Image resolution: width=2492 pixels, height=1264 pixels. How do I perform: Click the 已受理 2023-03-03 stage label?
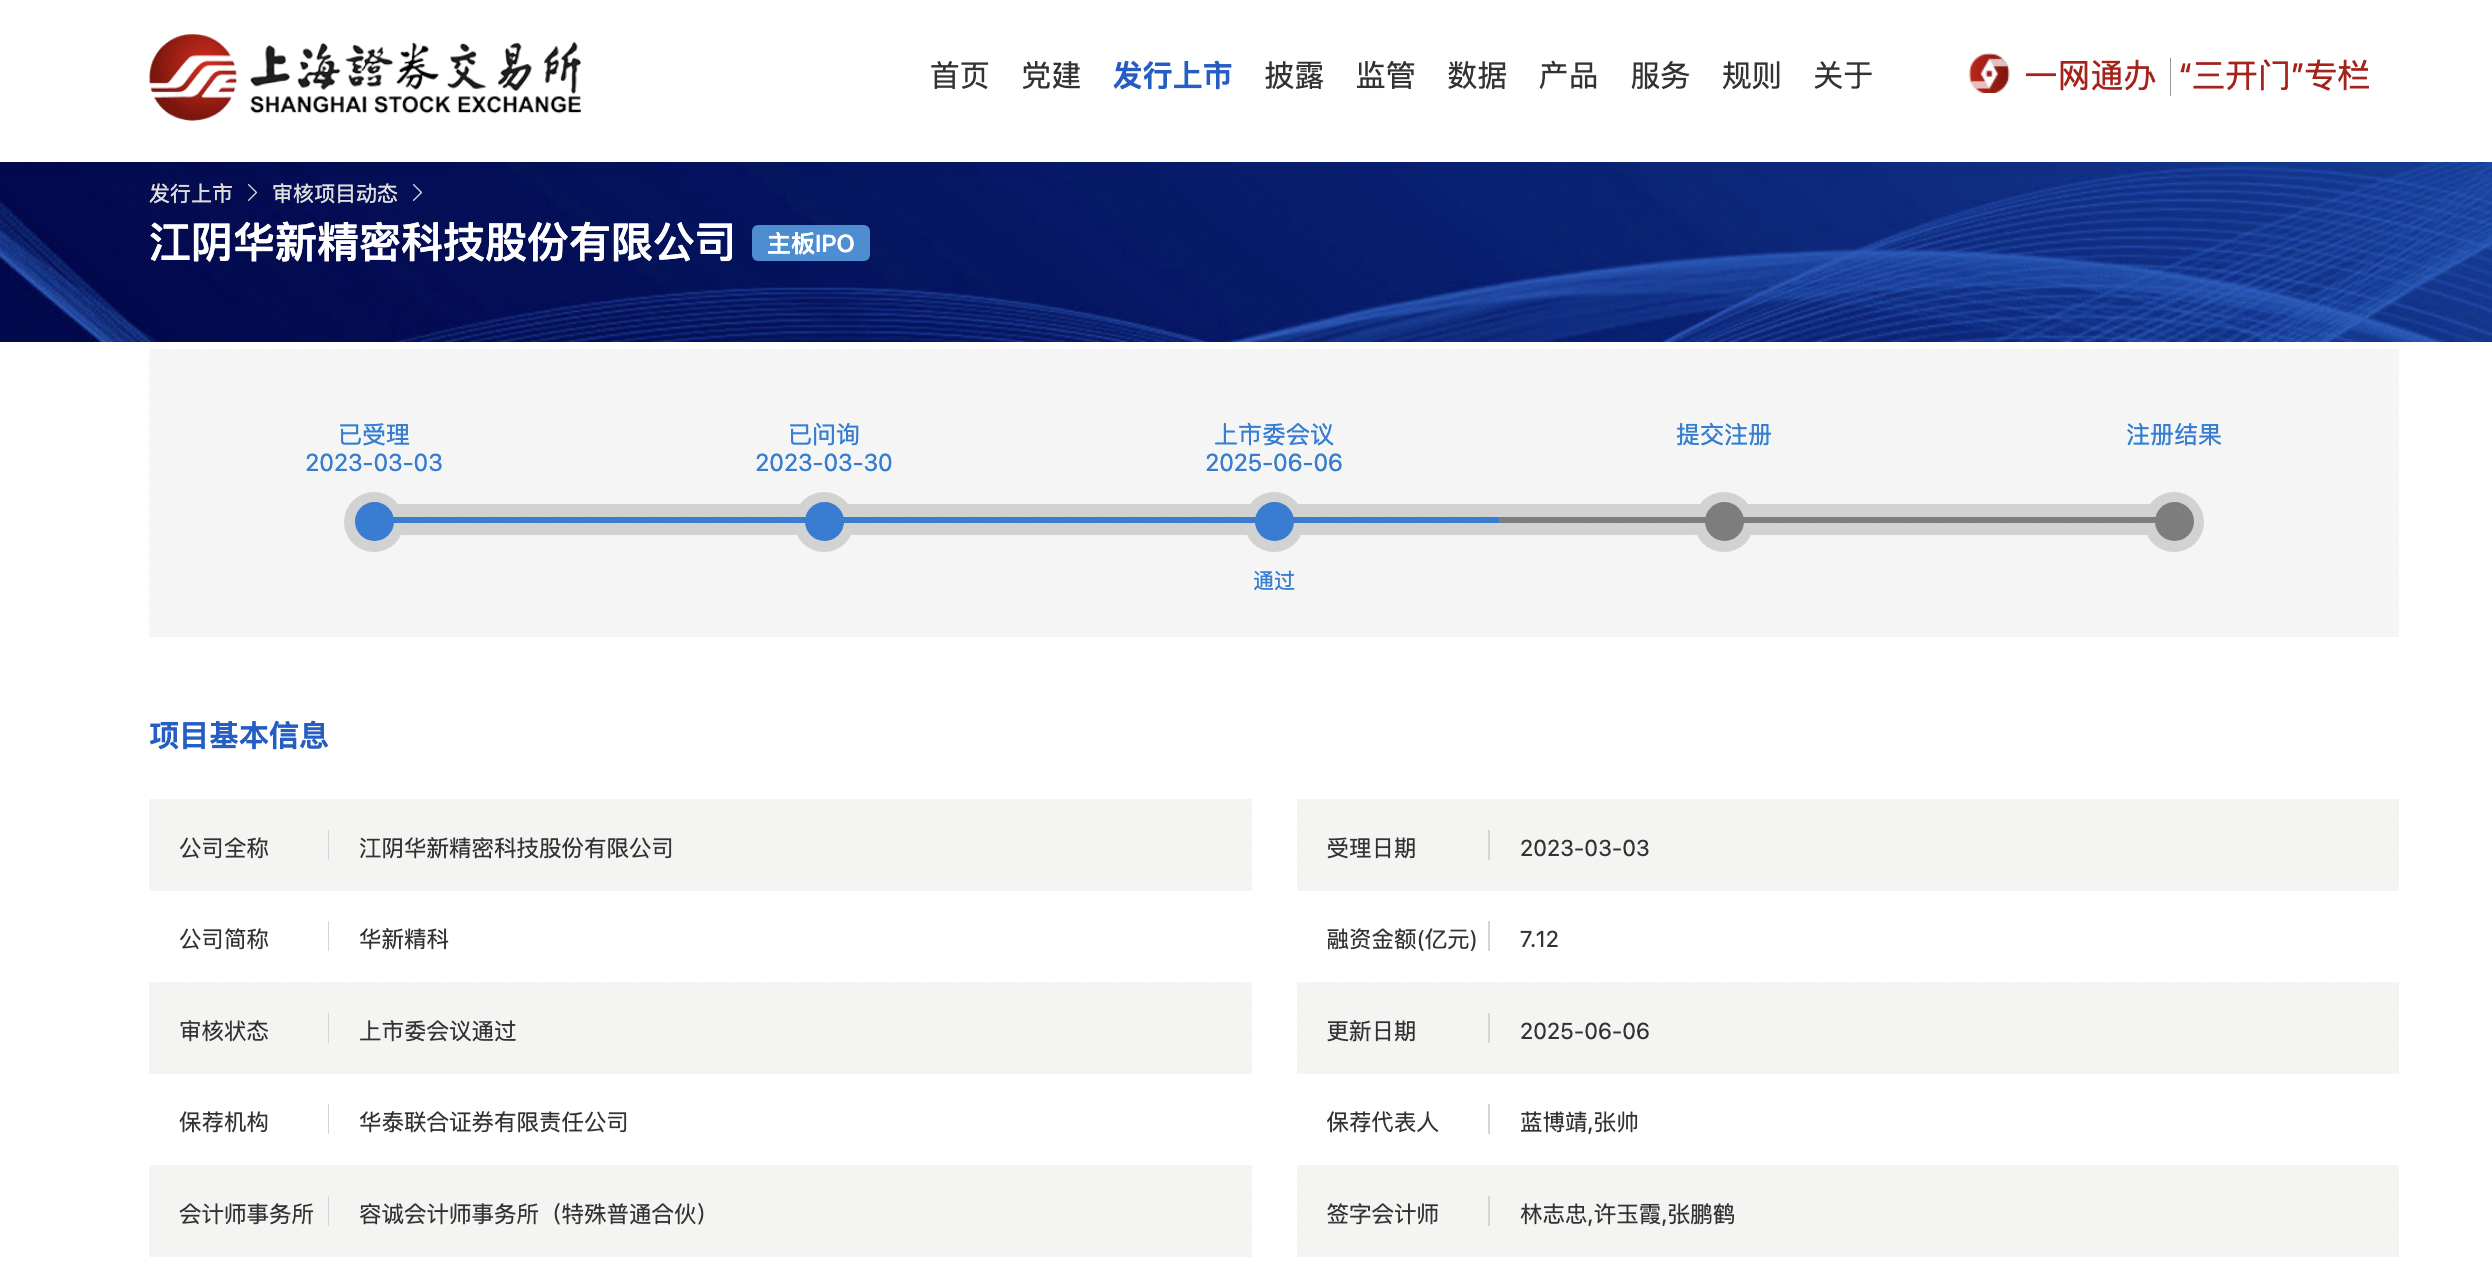(374, 448)
